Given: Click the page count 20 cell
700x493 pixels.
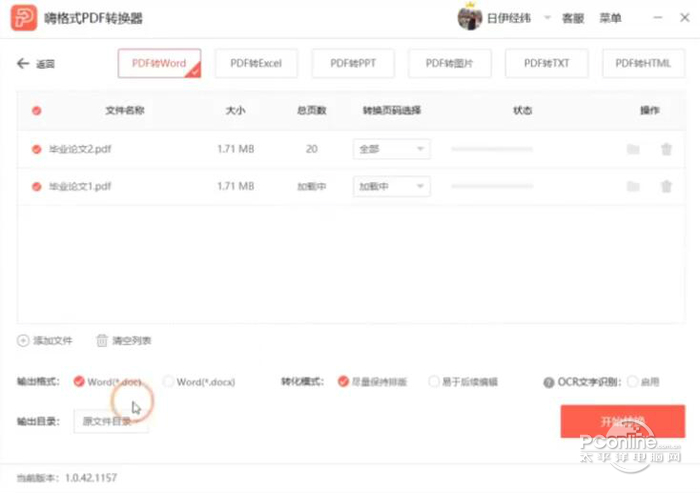Looking at the screenshot, I should 312,149.
